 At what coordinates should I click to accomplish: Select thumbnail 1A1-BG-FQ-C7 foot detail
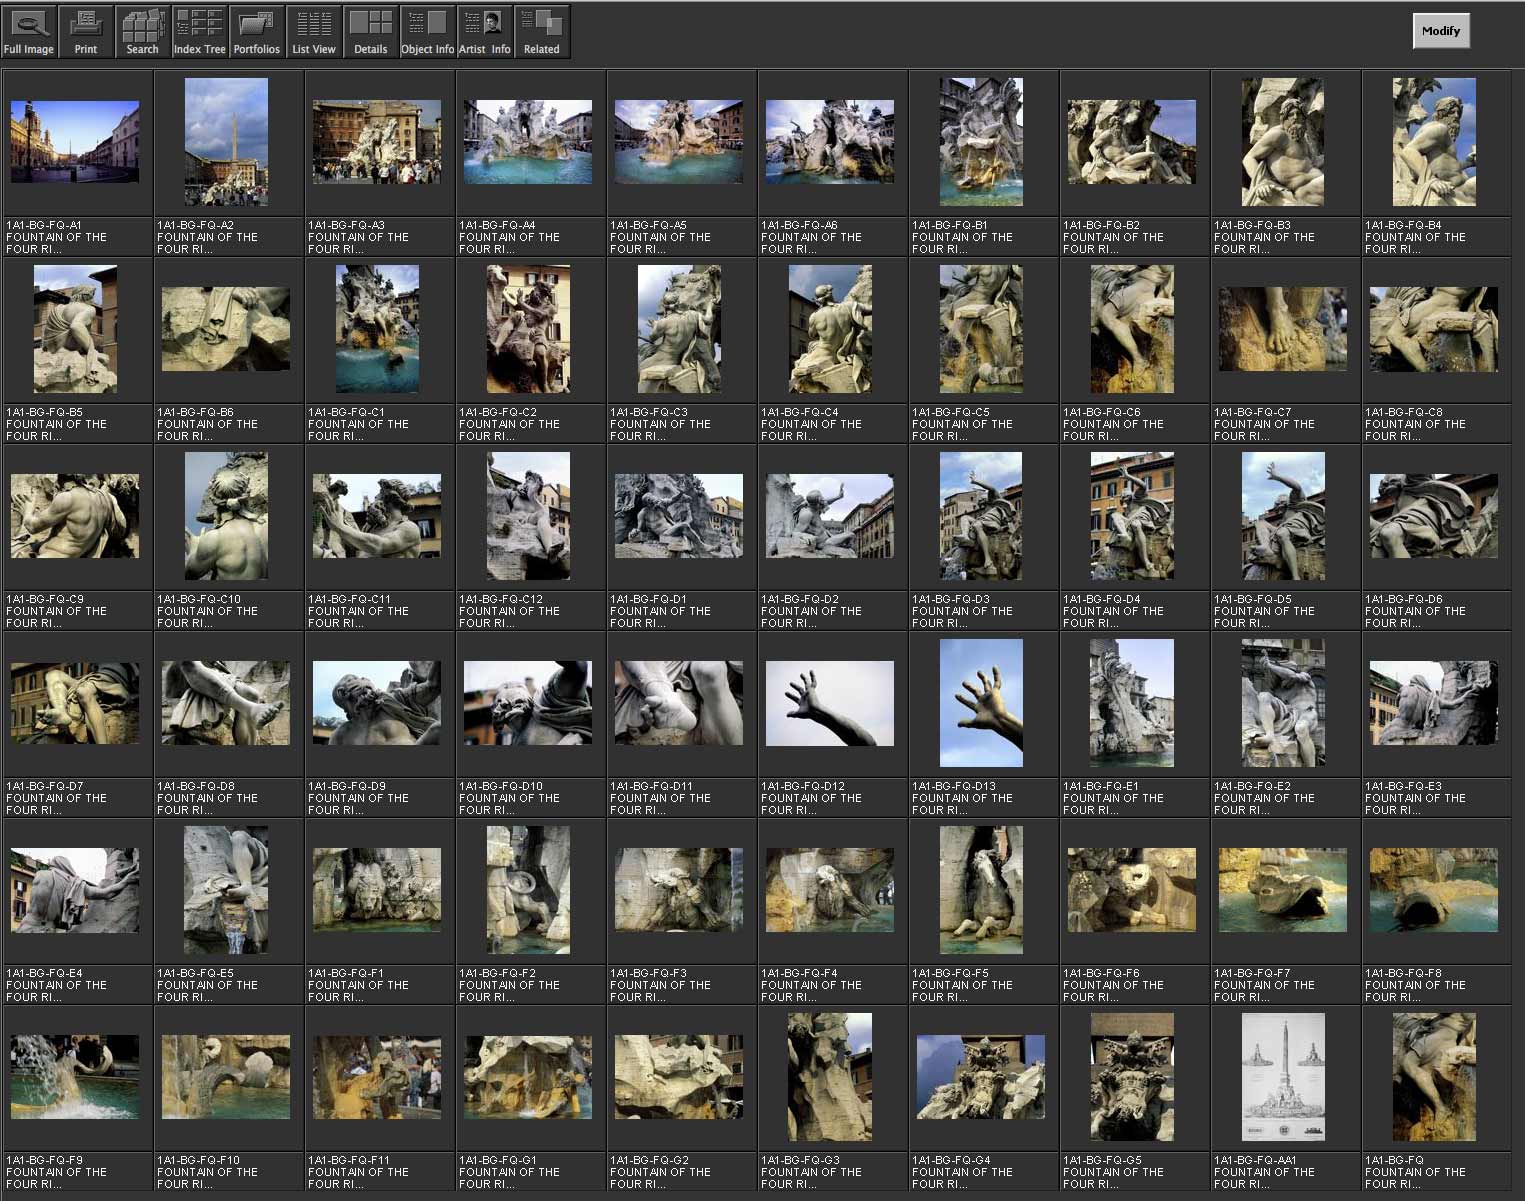[x=1283, y=329]
